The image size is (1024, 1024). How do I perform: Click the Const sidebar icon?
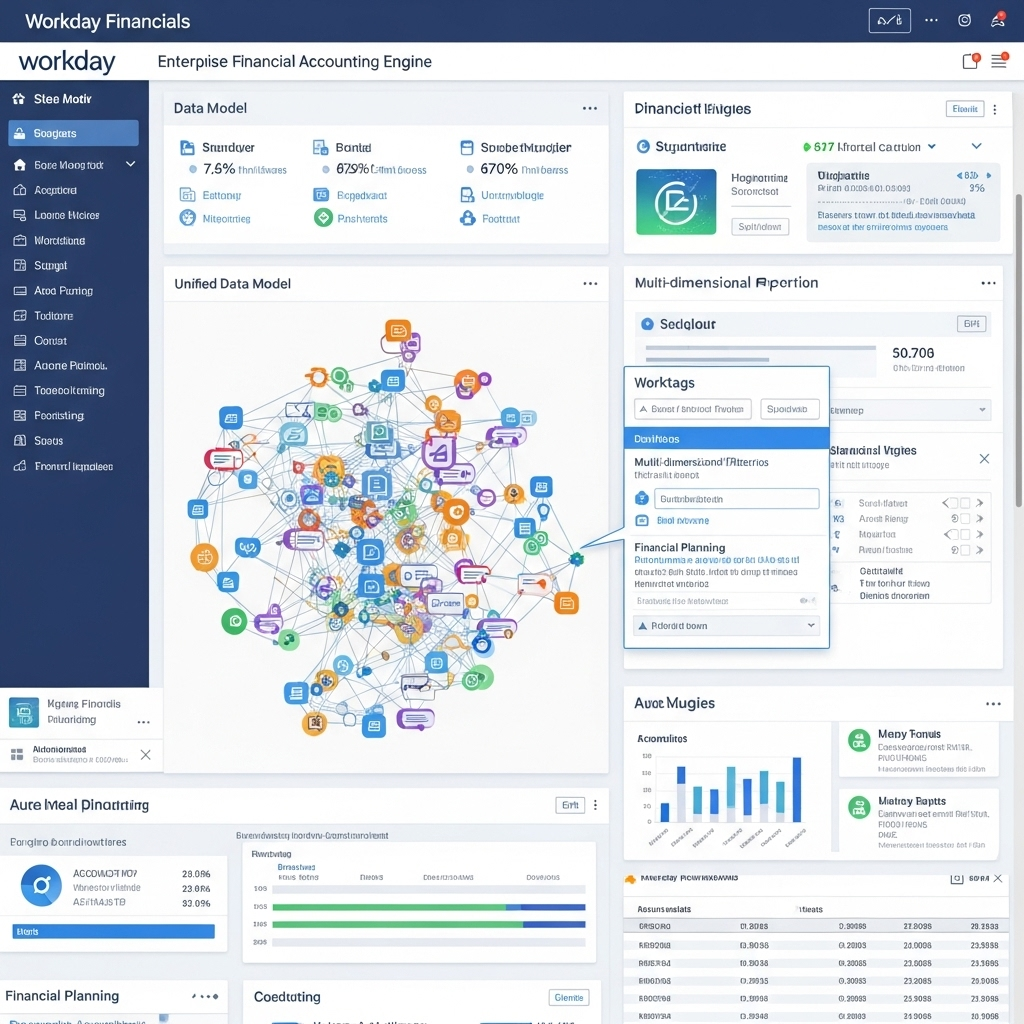(20, 340)
